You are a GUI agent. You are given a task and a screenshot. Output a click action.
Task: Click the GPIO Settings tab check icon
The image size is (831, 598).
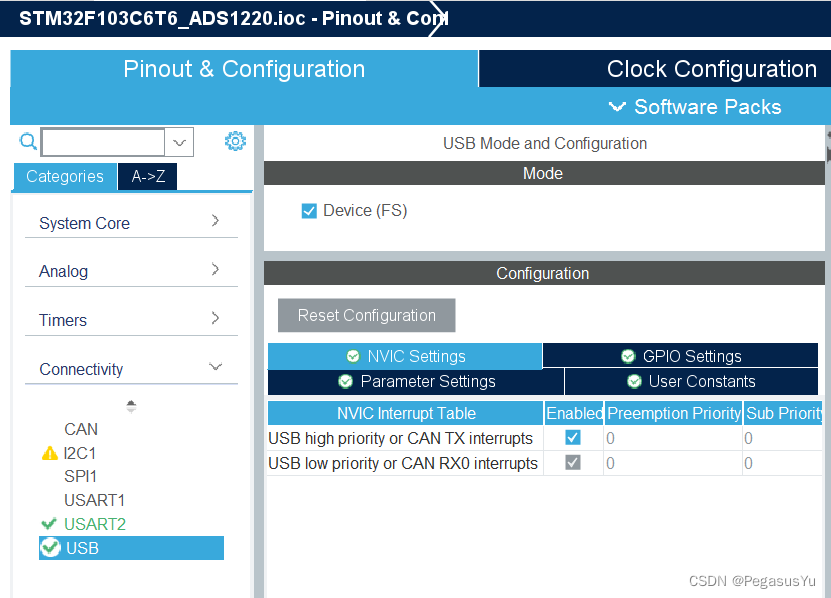tap(628, 356)
